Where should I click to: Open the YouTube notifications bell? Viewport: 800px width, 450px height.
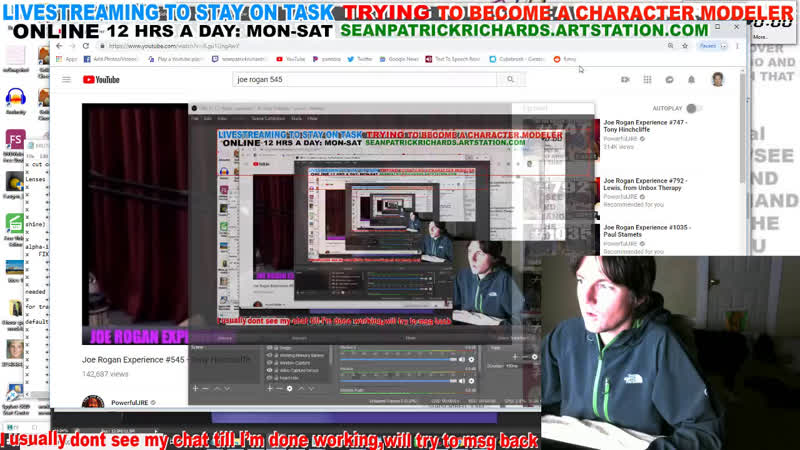(x=691, y=80)
